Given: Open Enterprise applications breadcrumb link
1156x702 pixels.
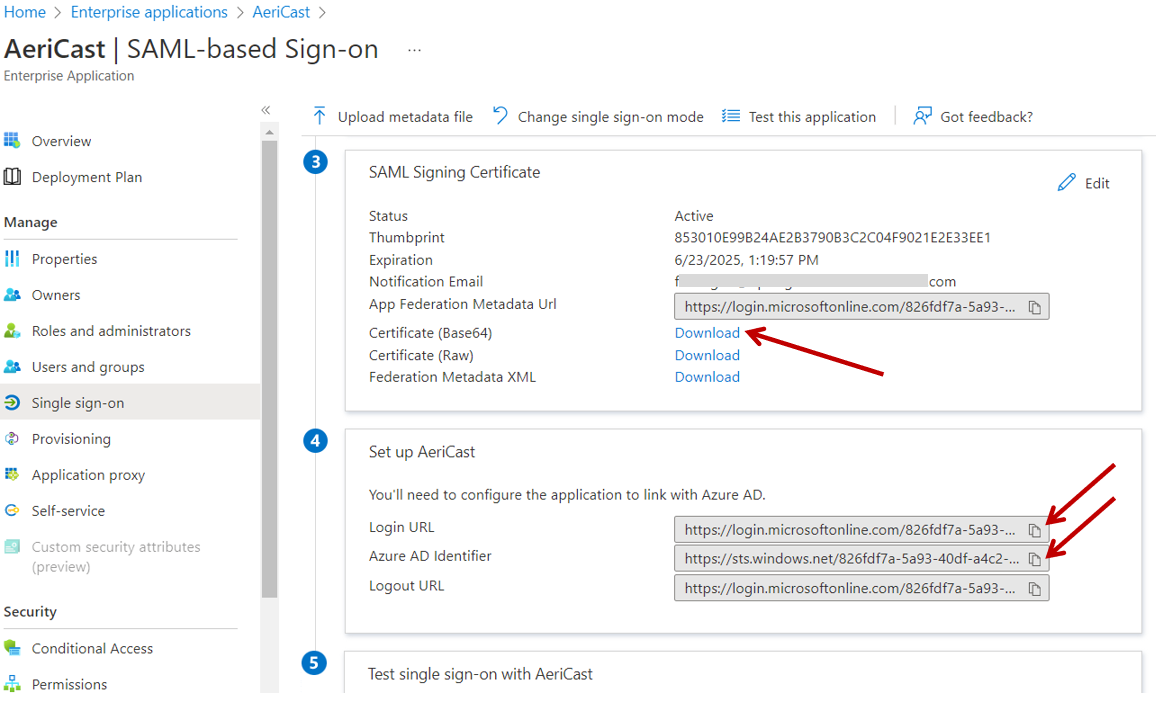Looking at the screenshot, I should pyautogui.click(x=149, y=12).
